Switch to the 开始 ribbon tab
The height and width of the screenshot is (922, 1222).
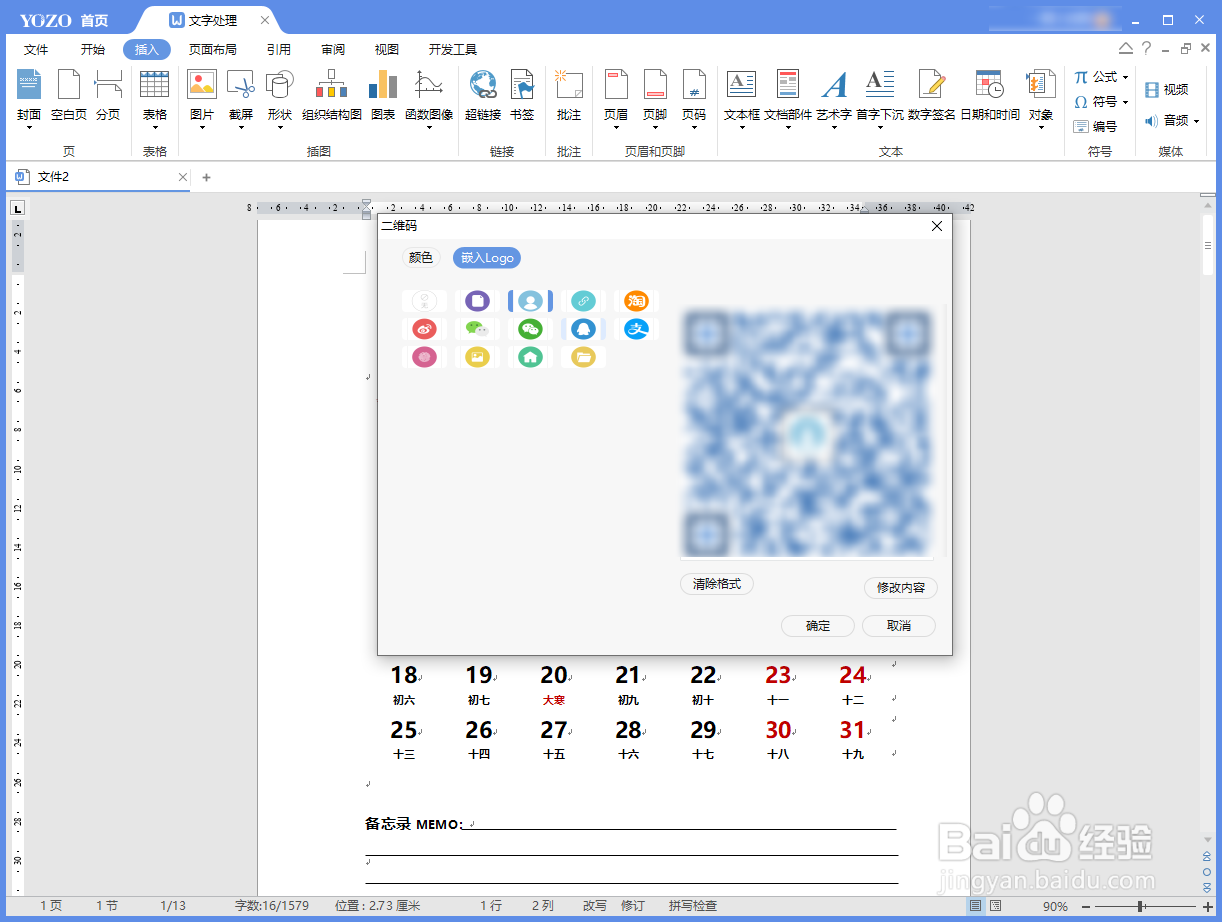point(93,49)
